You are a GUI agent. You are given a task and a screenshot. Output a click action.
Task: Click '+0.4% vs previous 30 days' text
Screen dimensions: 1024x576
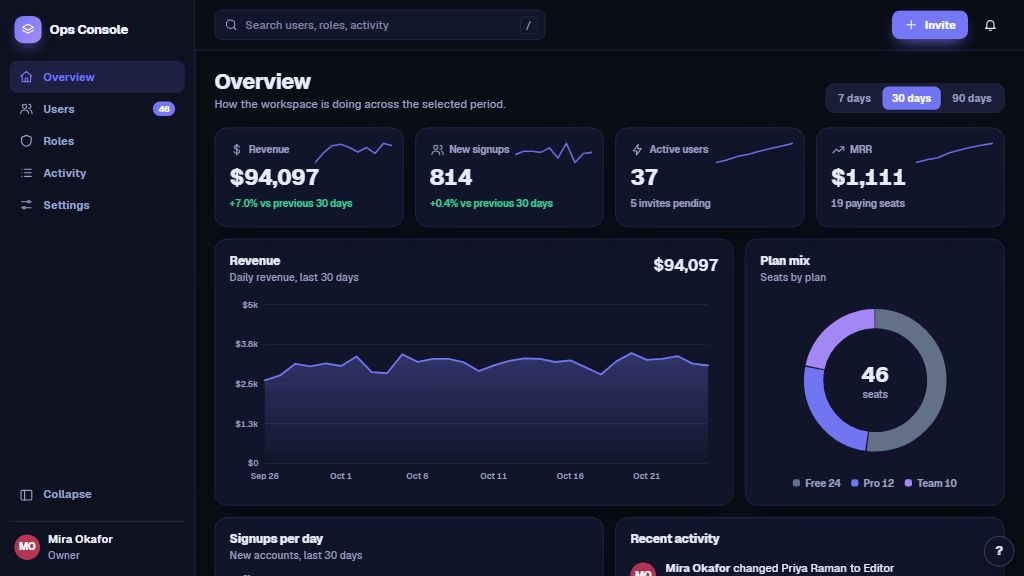click(491, 203)
